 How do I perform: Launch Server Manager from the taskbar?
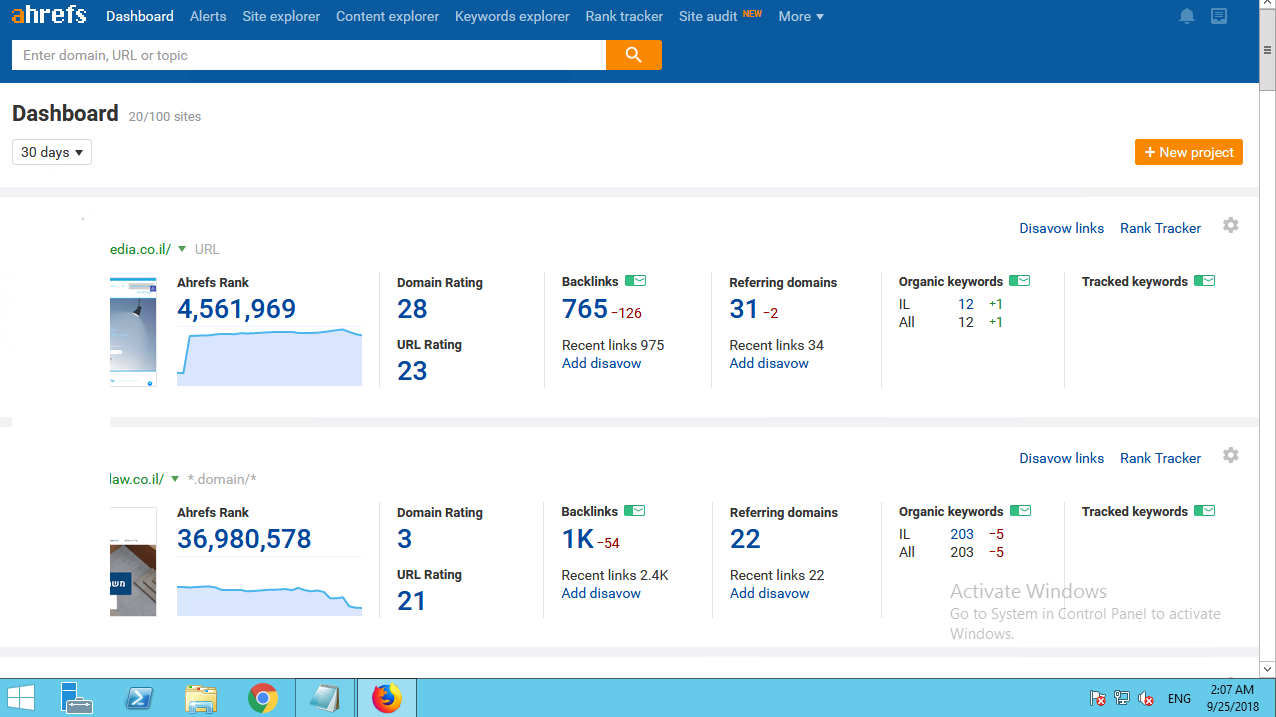tap(76, 698)
